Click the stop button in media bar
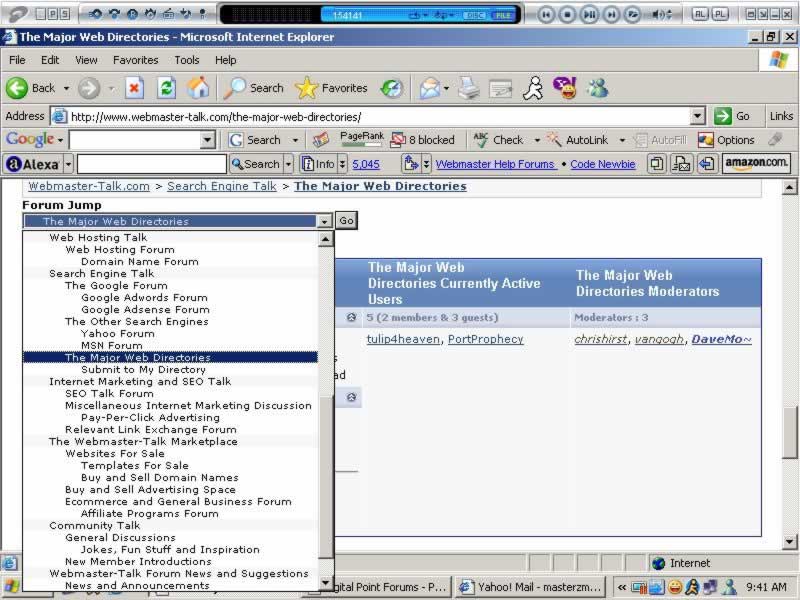This screenshot has height=600, width=800. pos(567,14)
